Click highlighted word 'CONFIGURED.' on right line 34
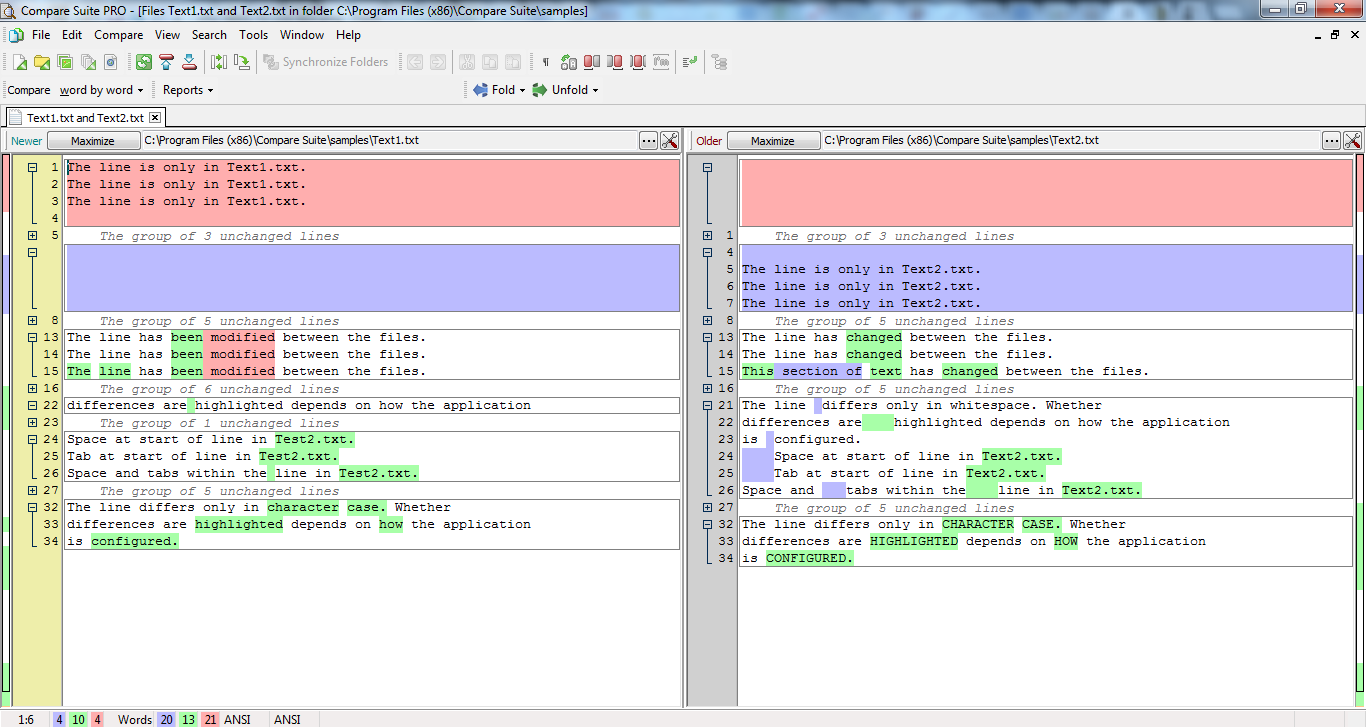 pyautogui.click(x=810, y=559)
